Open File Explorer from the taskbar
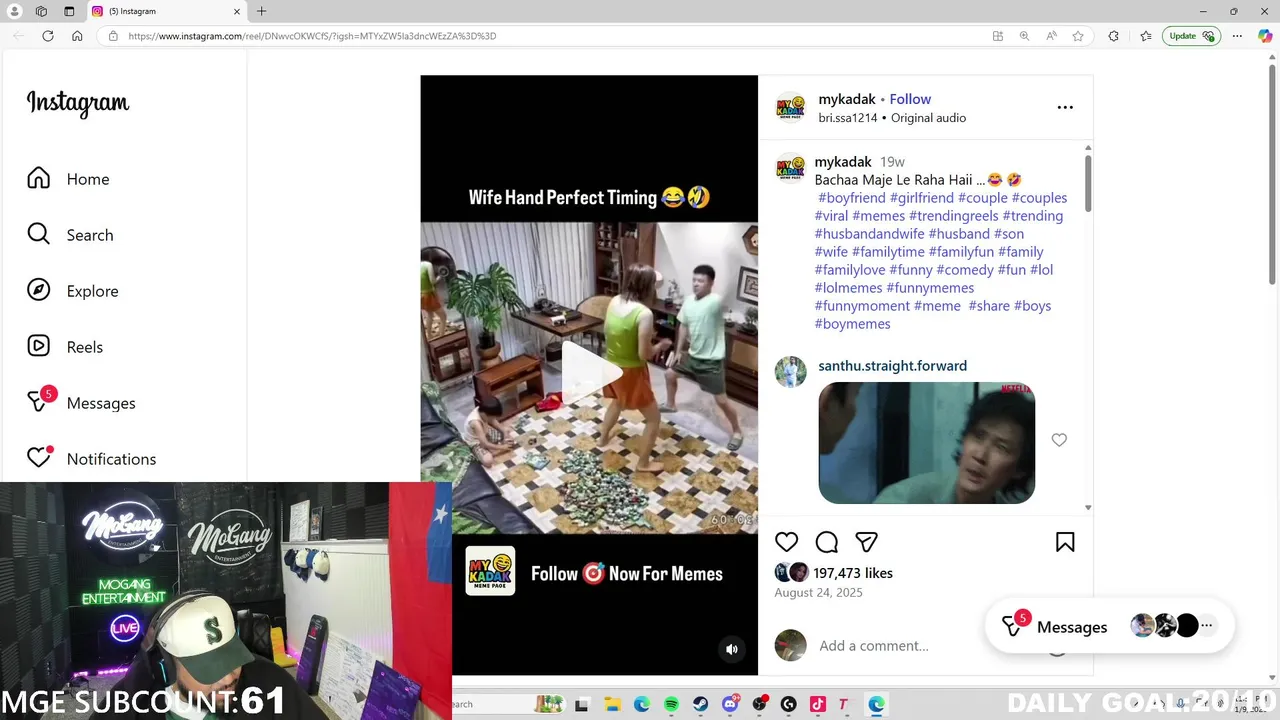Screen dimensions: 1280x720 coord(612,704)
